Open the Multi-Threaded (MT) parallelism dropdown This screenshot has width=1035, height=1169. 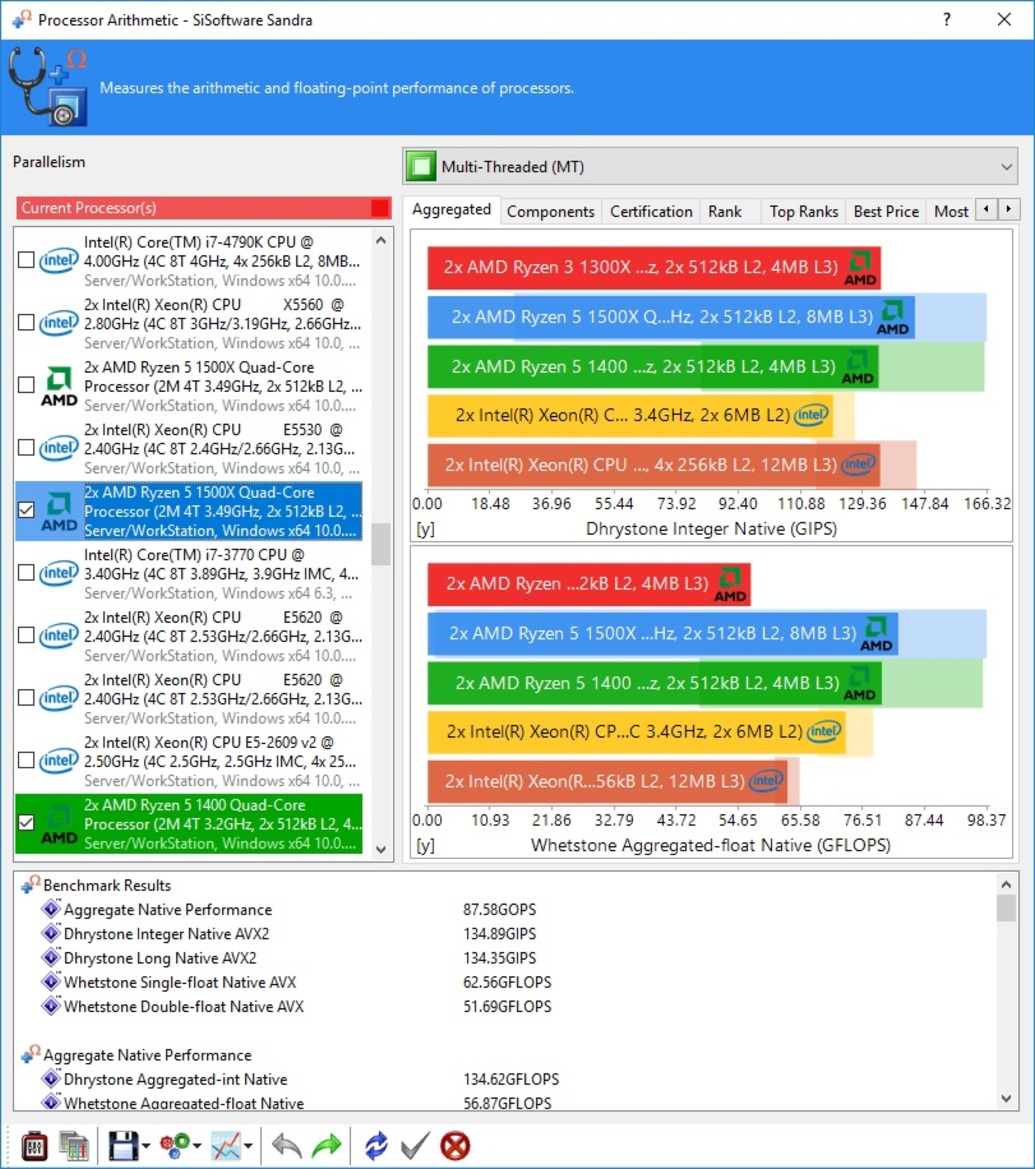point(710,166)
